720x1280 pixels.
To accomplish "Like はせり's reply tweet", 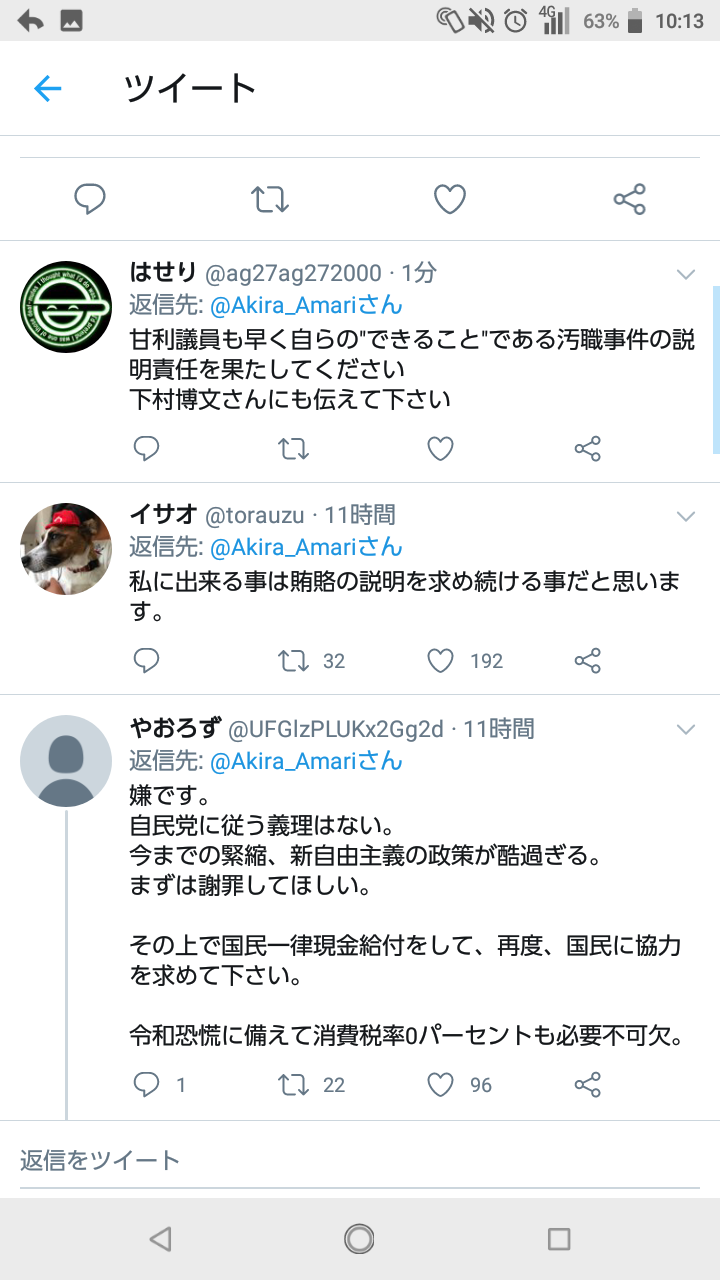I will coord(441,449).
